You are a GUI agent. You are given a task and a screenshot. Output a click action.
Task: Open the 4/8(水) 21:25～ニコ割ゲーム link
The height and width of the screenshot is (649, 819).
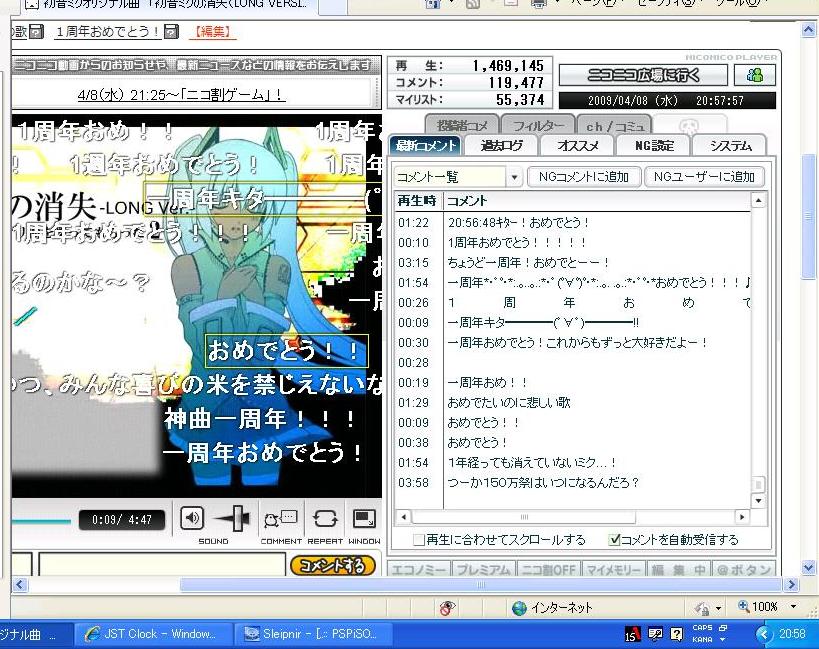click(x=181, y=95)
